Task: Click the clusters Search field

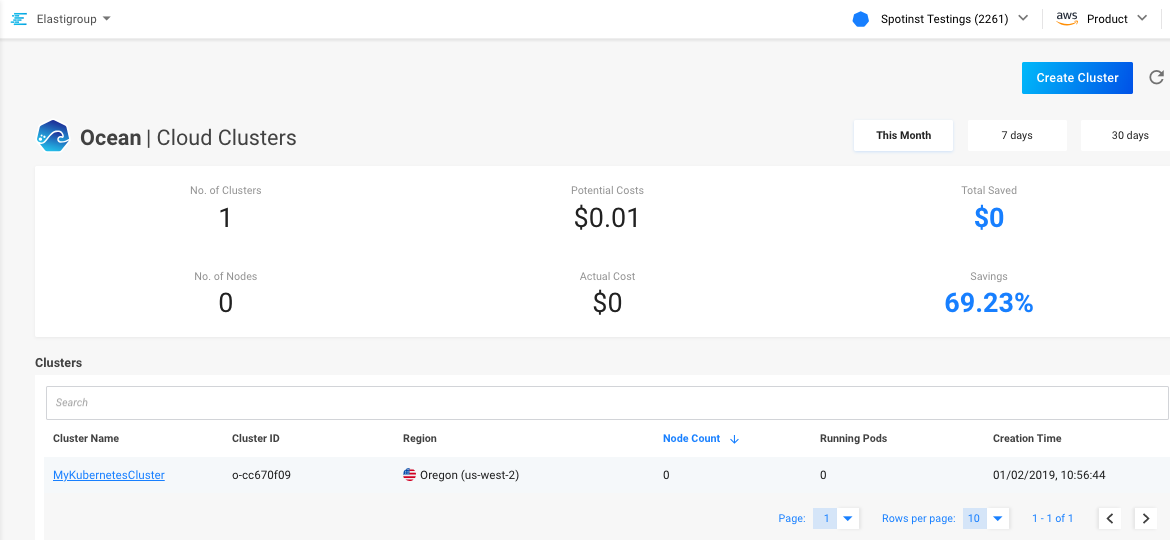Action: click(x=606, y=403)
